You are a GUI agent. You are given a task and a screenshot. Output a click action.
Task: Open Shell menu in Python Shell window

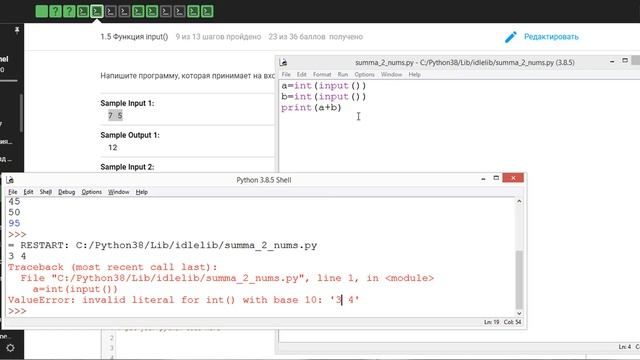45,192
